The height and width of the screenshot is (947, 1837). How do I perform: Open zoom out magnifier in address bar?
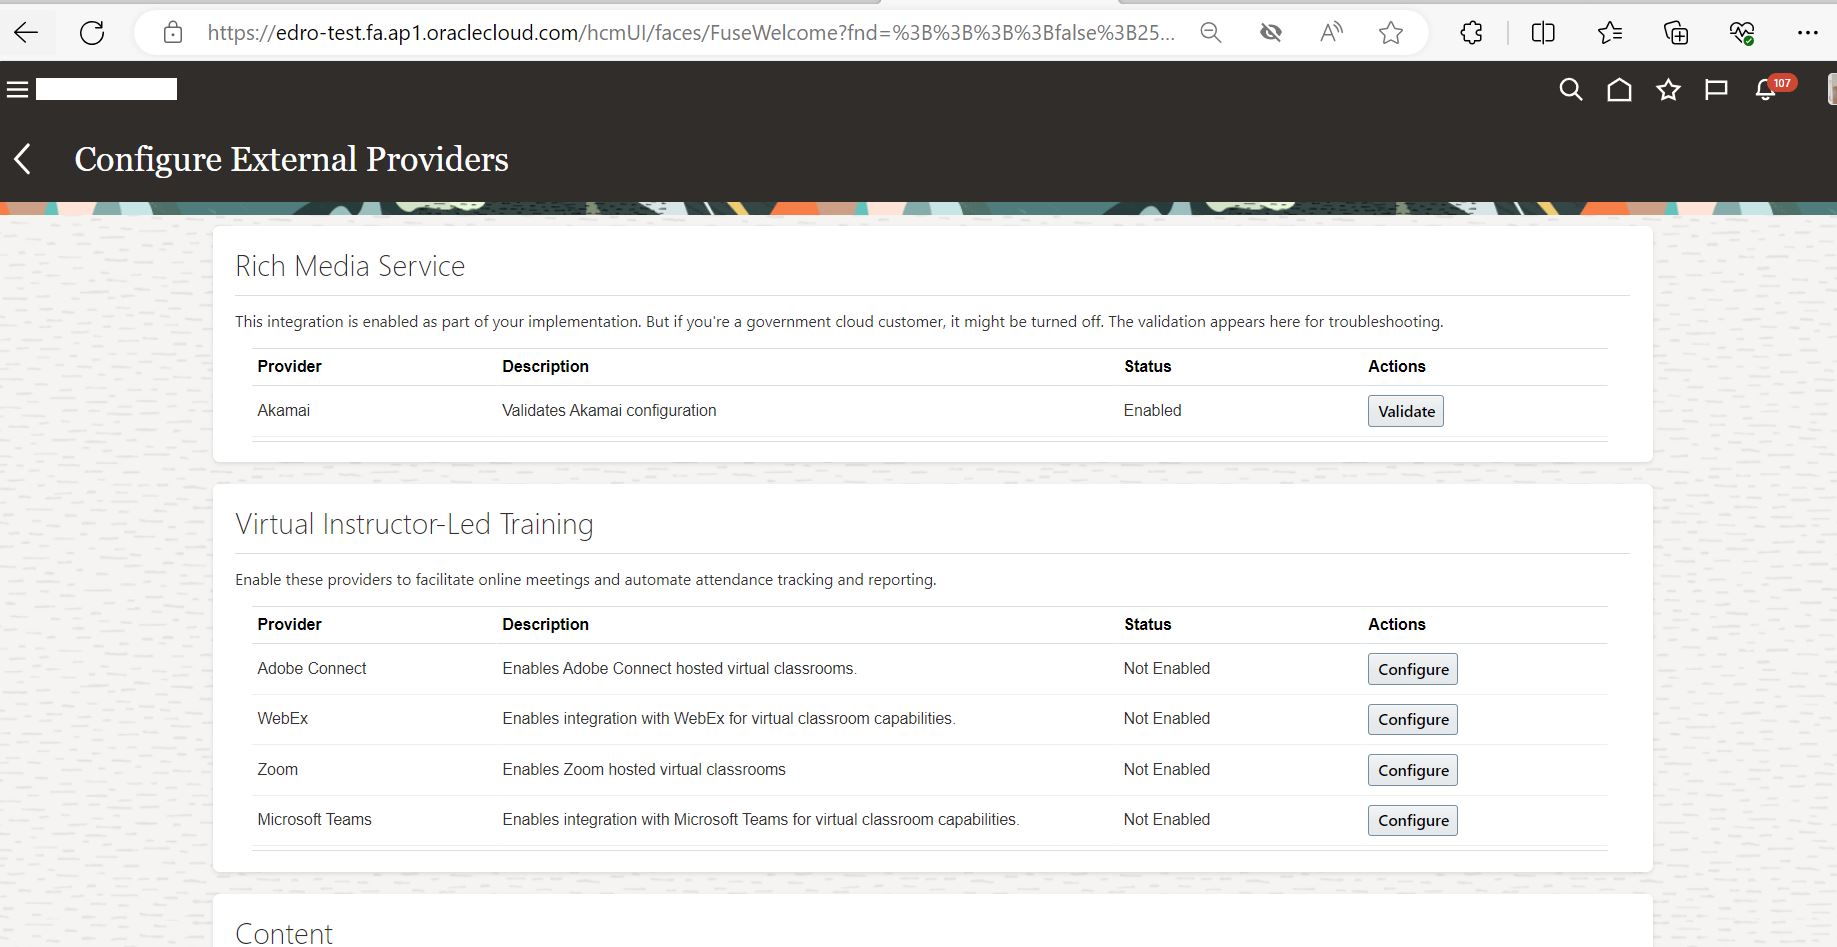point(1211,33)
